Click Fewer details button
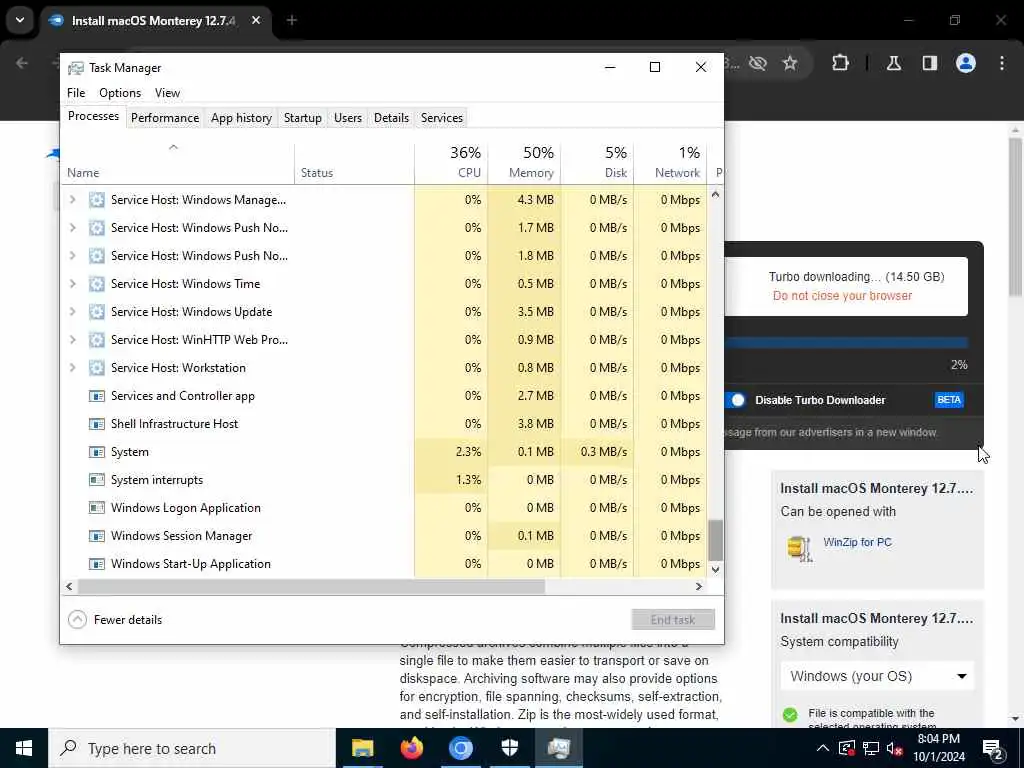Viewport: 1024px width, 768px height. pos(115,620)
